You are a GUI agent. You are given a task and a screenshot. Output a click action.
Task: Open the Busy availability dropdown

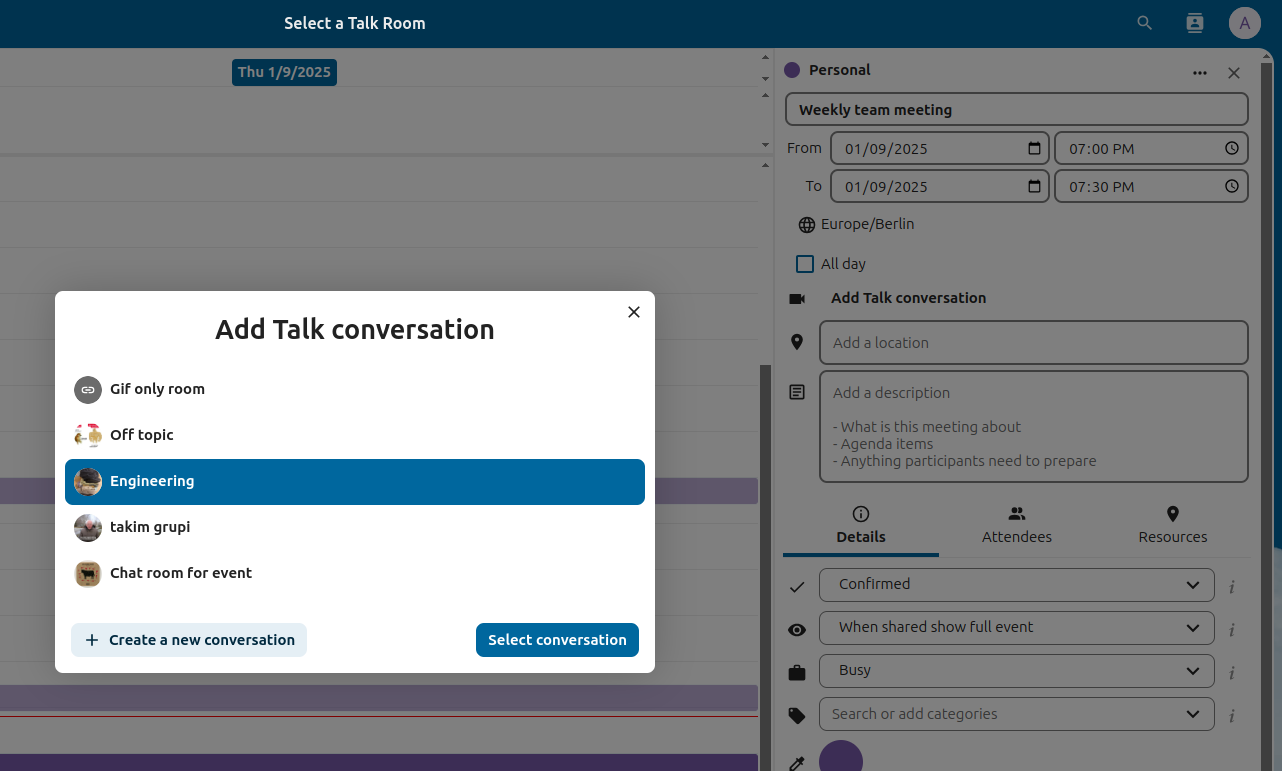(x=1016, y=670)
